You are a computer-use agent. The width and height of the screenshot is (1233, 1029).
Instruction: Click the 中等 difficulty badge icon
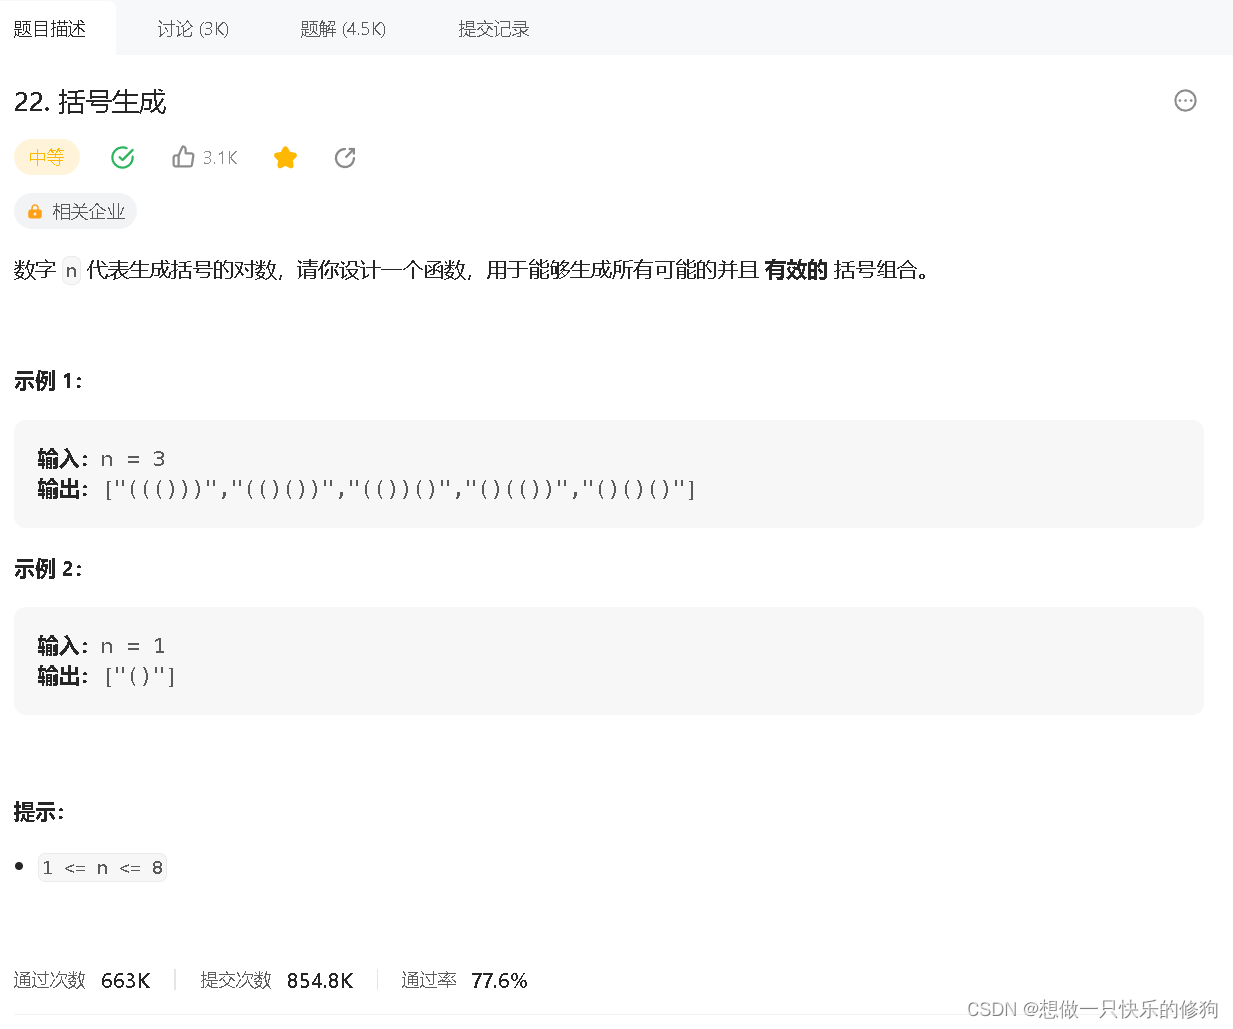pos(46,157)
